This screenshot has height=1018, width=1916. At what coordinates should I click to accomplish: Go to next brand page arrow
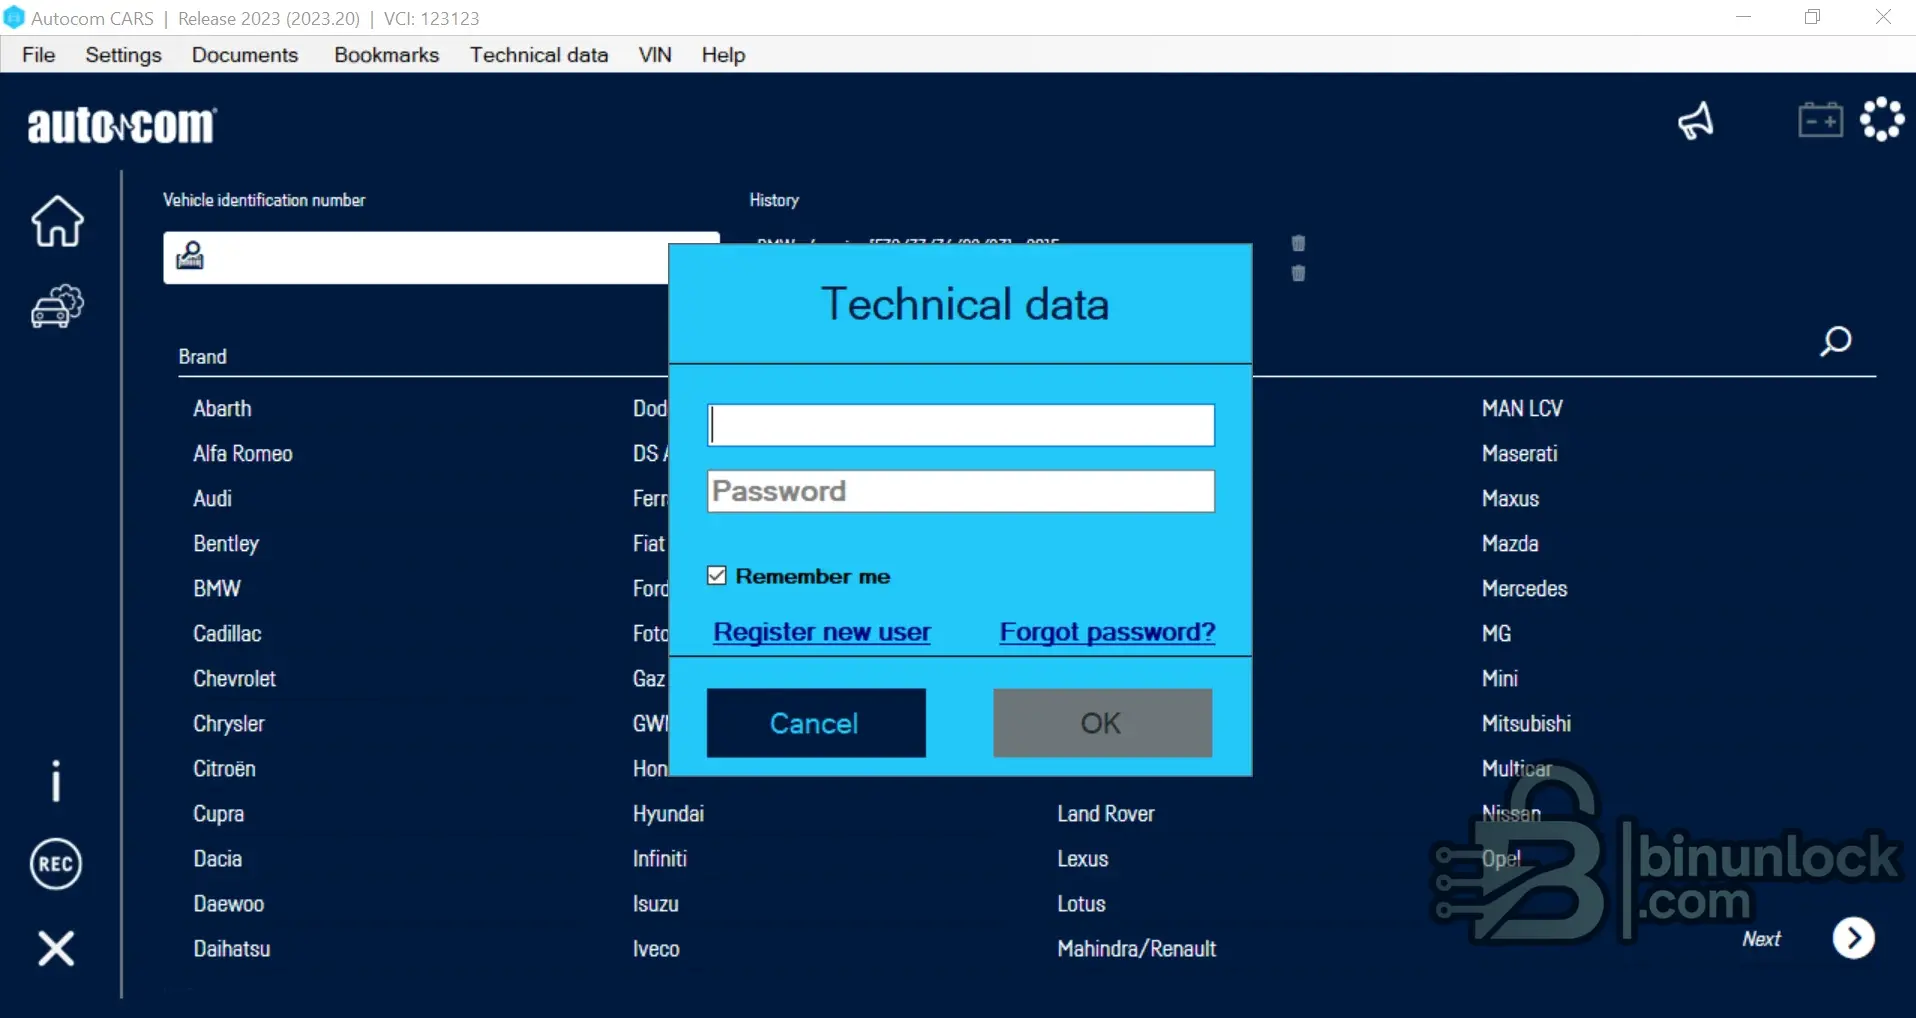pos(1853,938)
